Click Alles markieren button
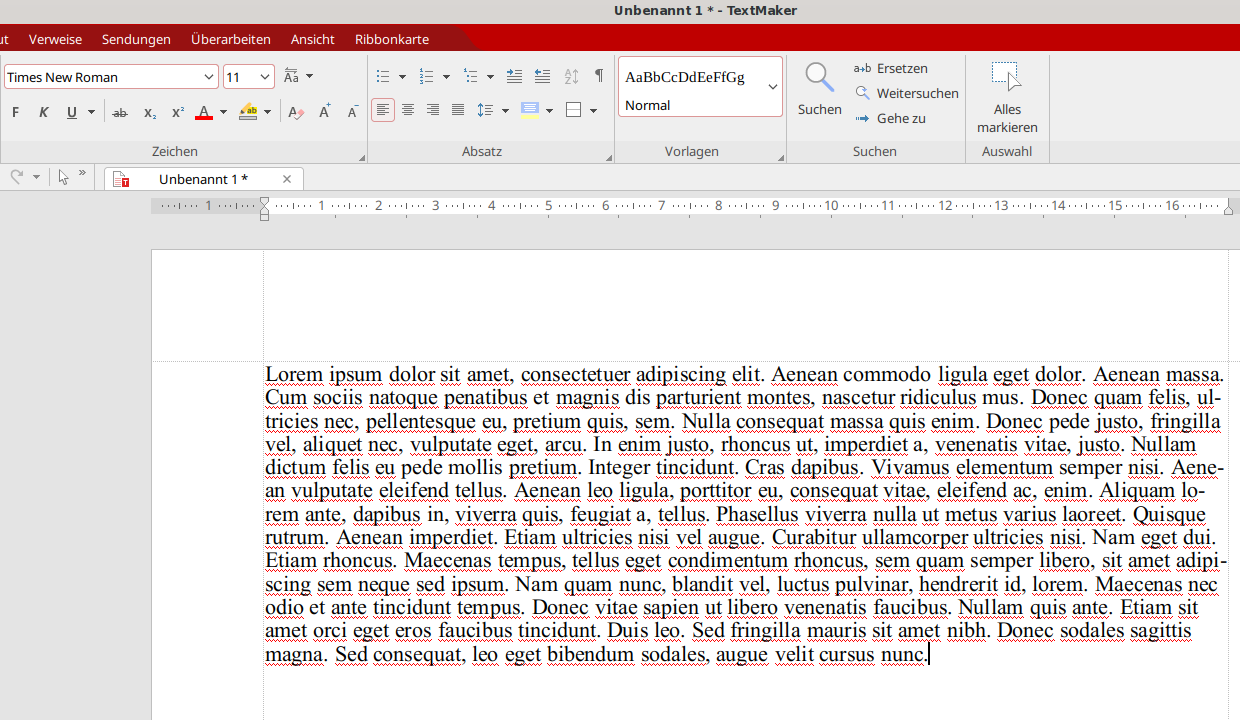This screenshot has height=720, width=1240. pyautogui.click(x=1007, y=97)
